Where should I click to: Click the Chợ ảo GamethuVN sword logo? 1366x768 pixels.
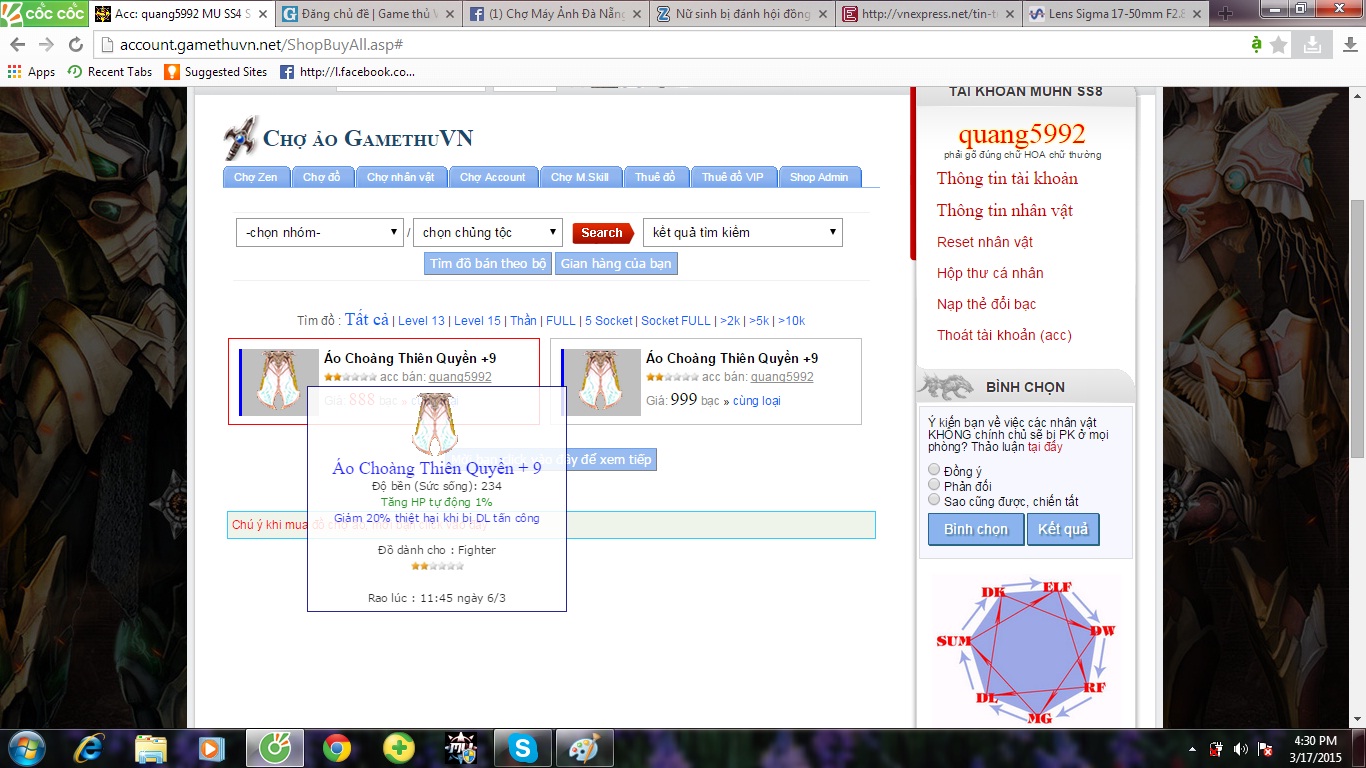point(241,139)
